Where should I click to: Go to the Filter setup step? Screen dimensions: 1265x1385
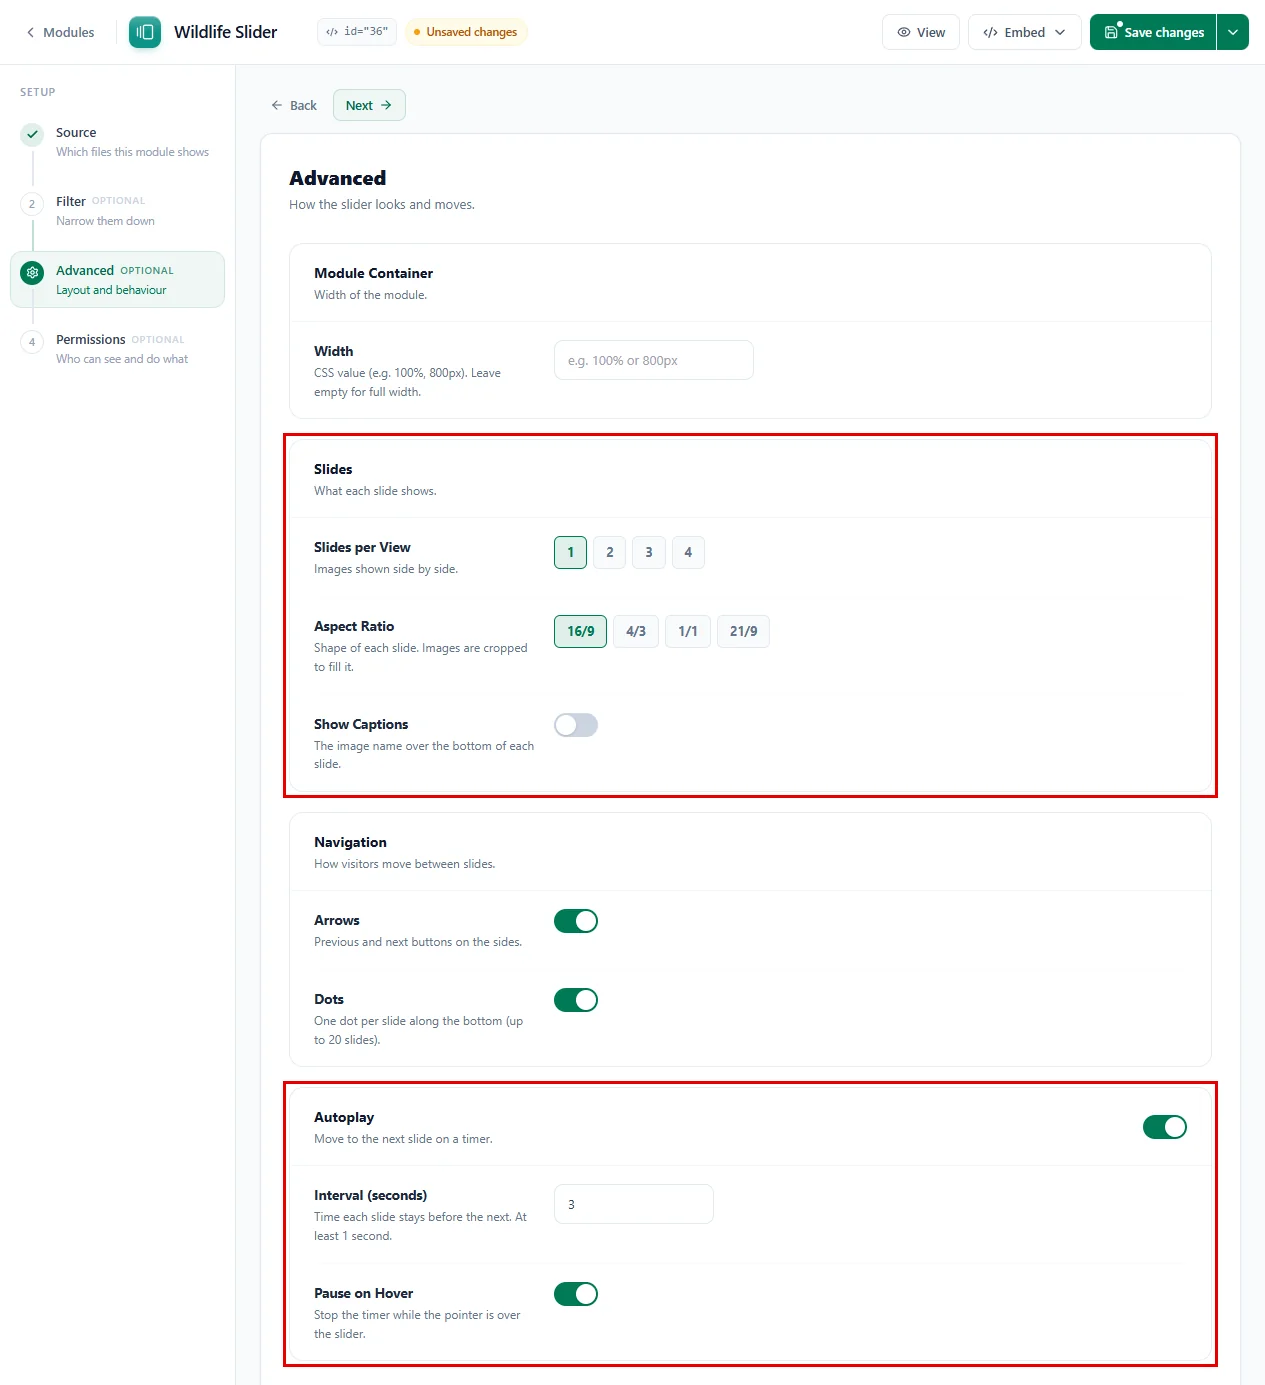117,211
